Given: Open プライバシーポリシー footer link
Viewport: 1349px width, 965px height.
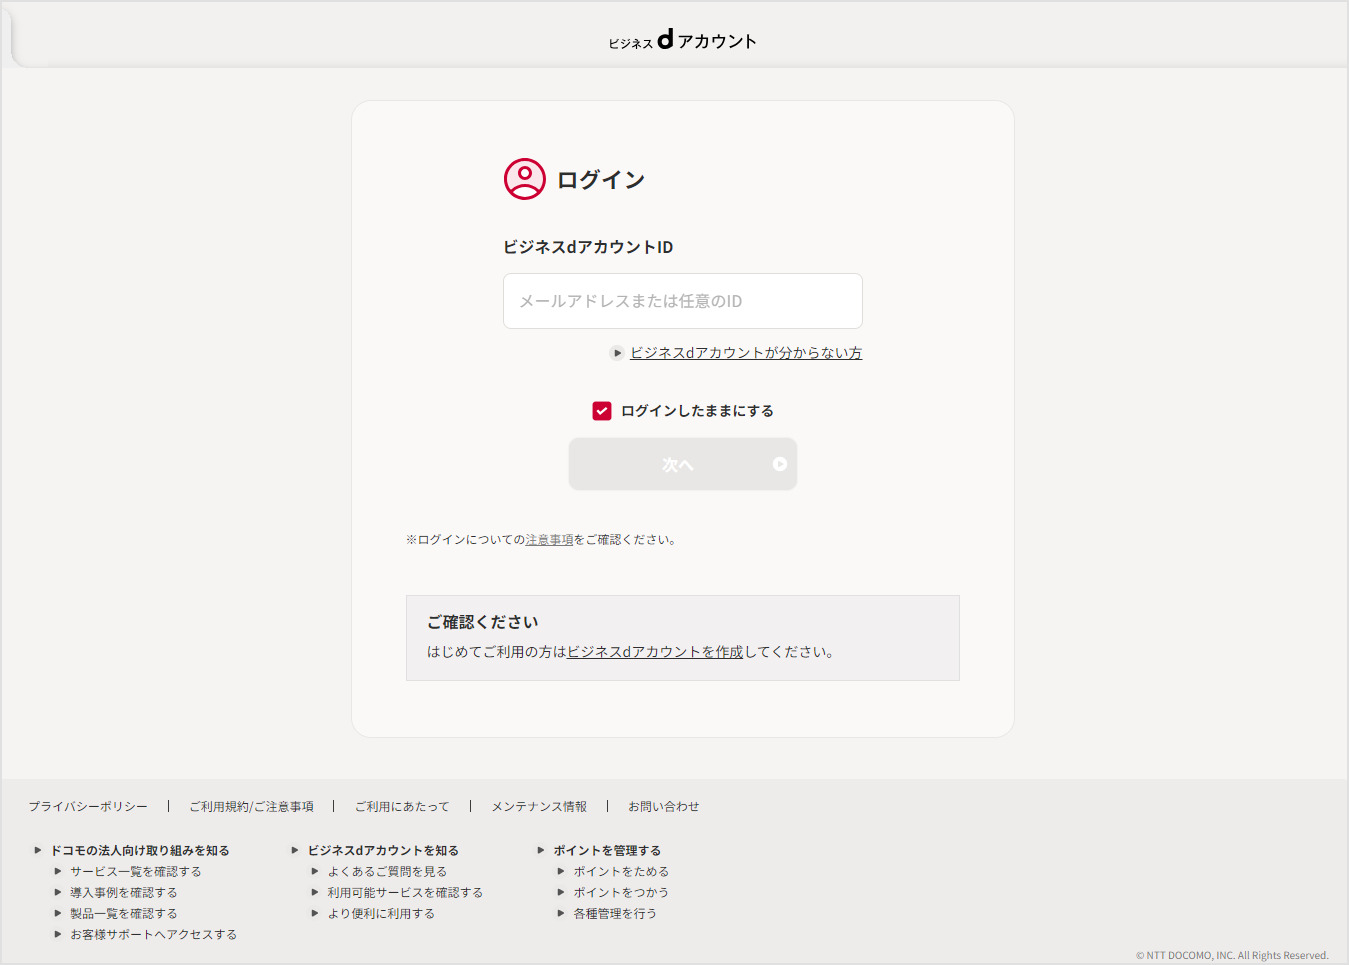Looking at the screenshot, I should click(88, 807).
